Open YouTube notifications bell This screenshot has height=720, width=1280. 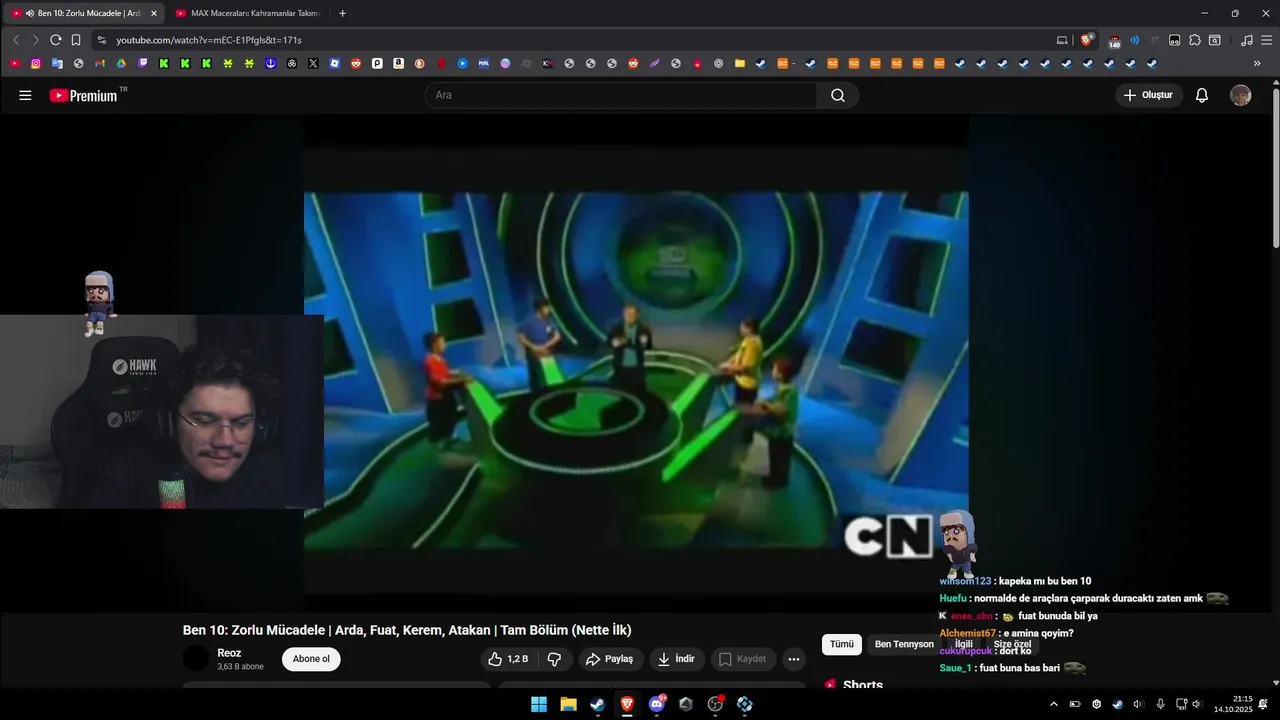(x=1202, y=95)
